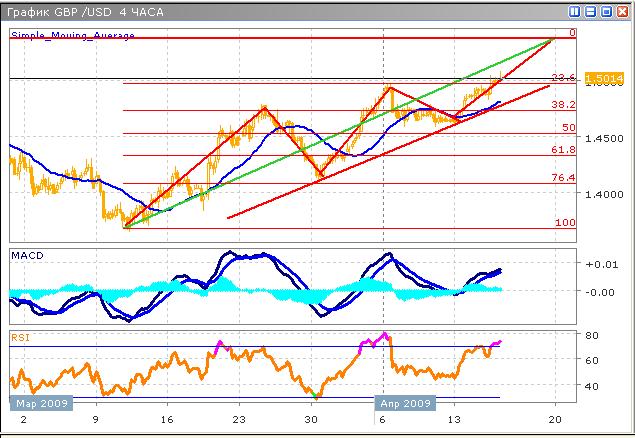The height and width of the screenshot is (438, 635).
Task: Select the Fibonacci 100 level label
Action: [x=565, y=222]
